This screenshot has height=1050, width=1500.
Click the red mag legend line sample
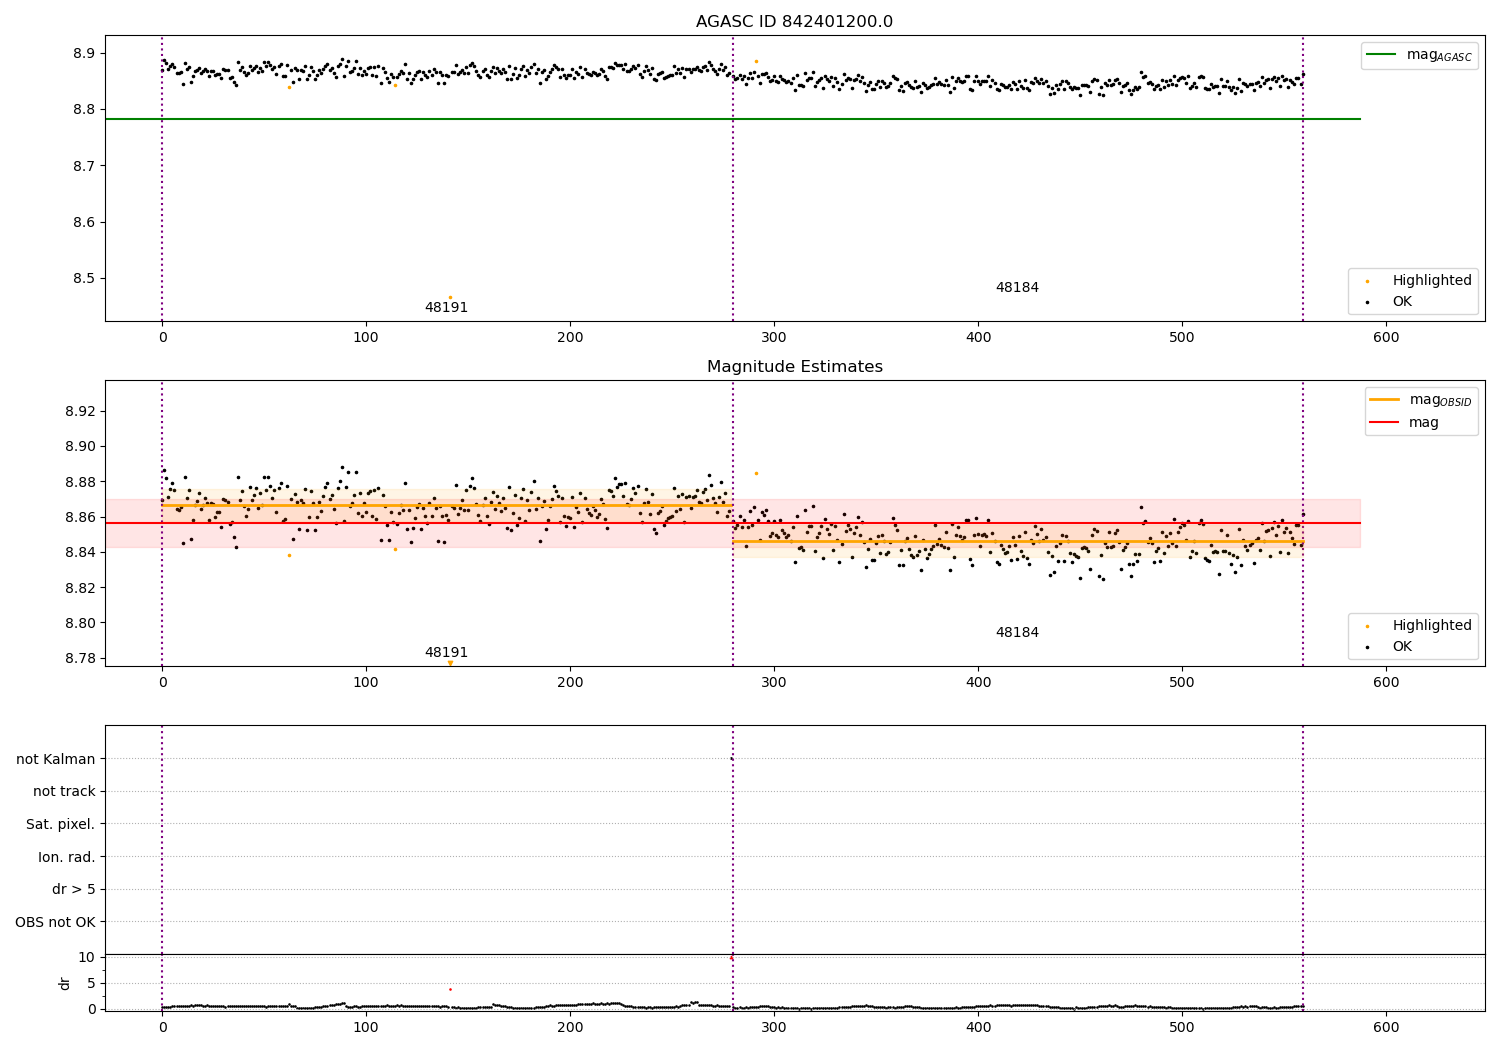1384,422
